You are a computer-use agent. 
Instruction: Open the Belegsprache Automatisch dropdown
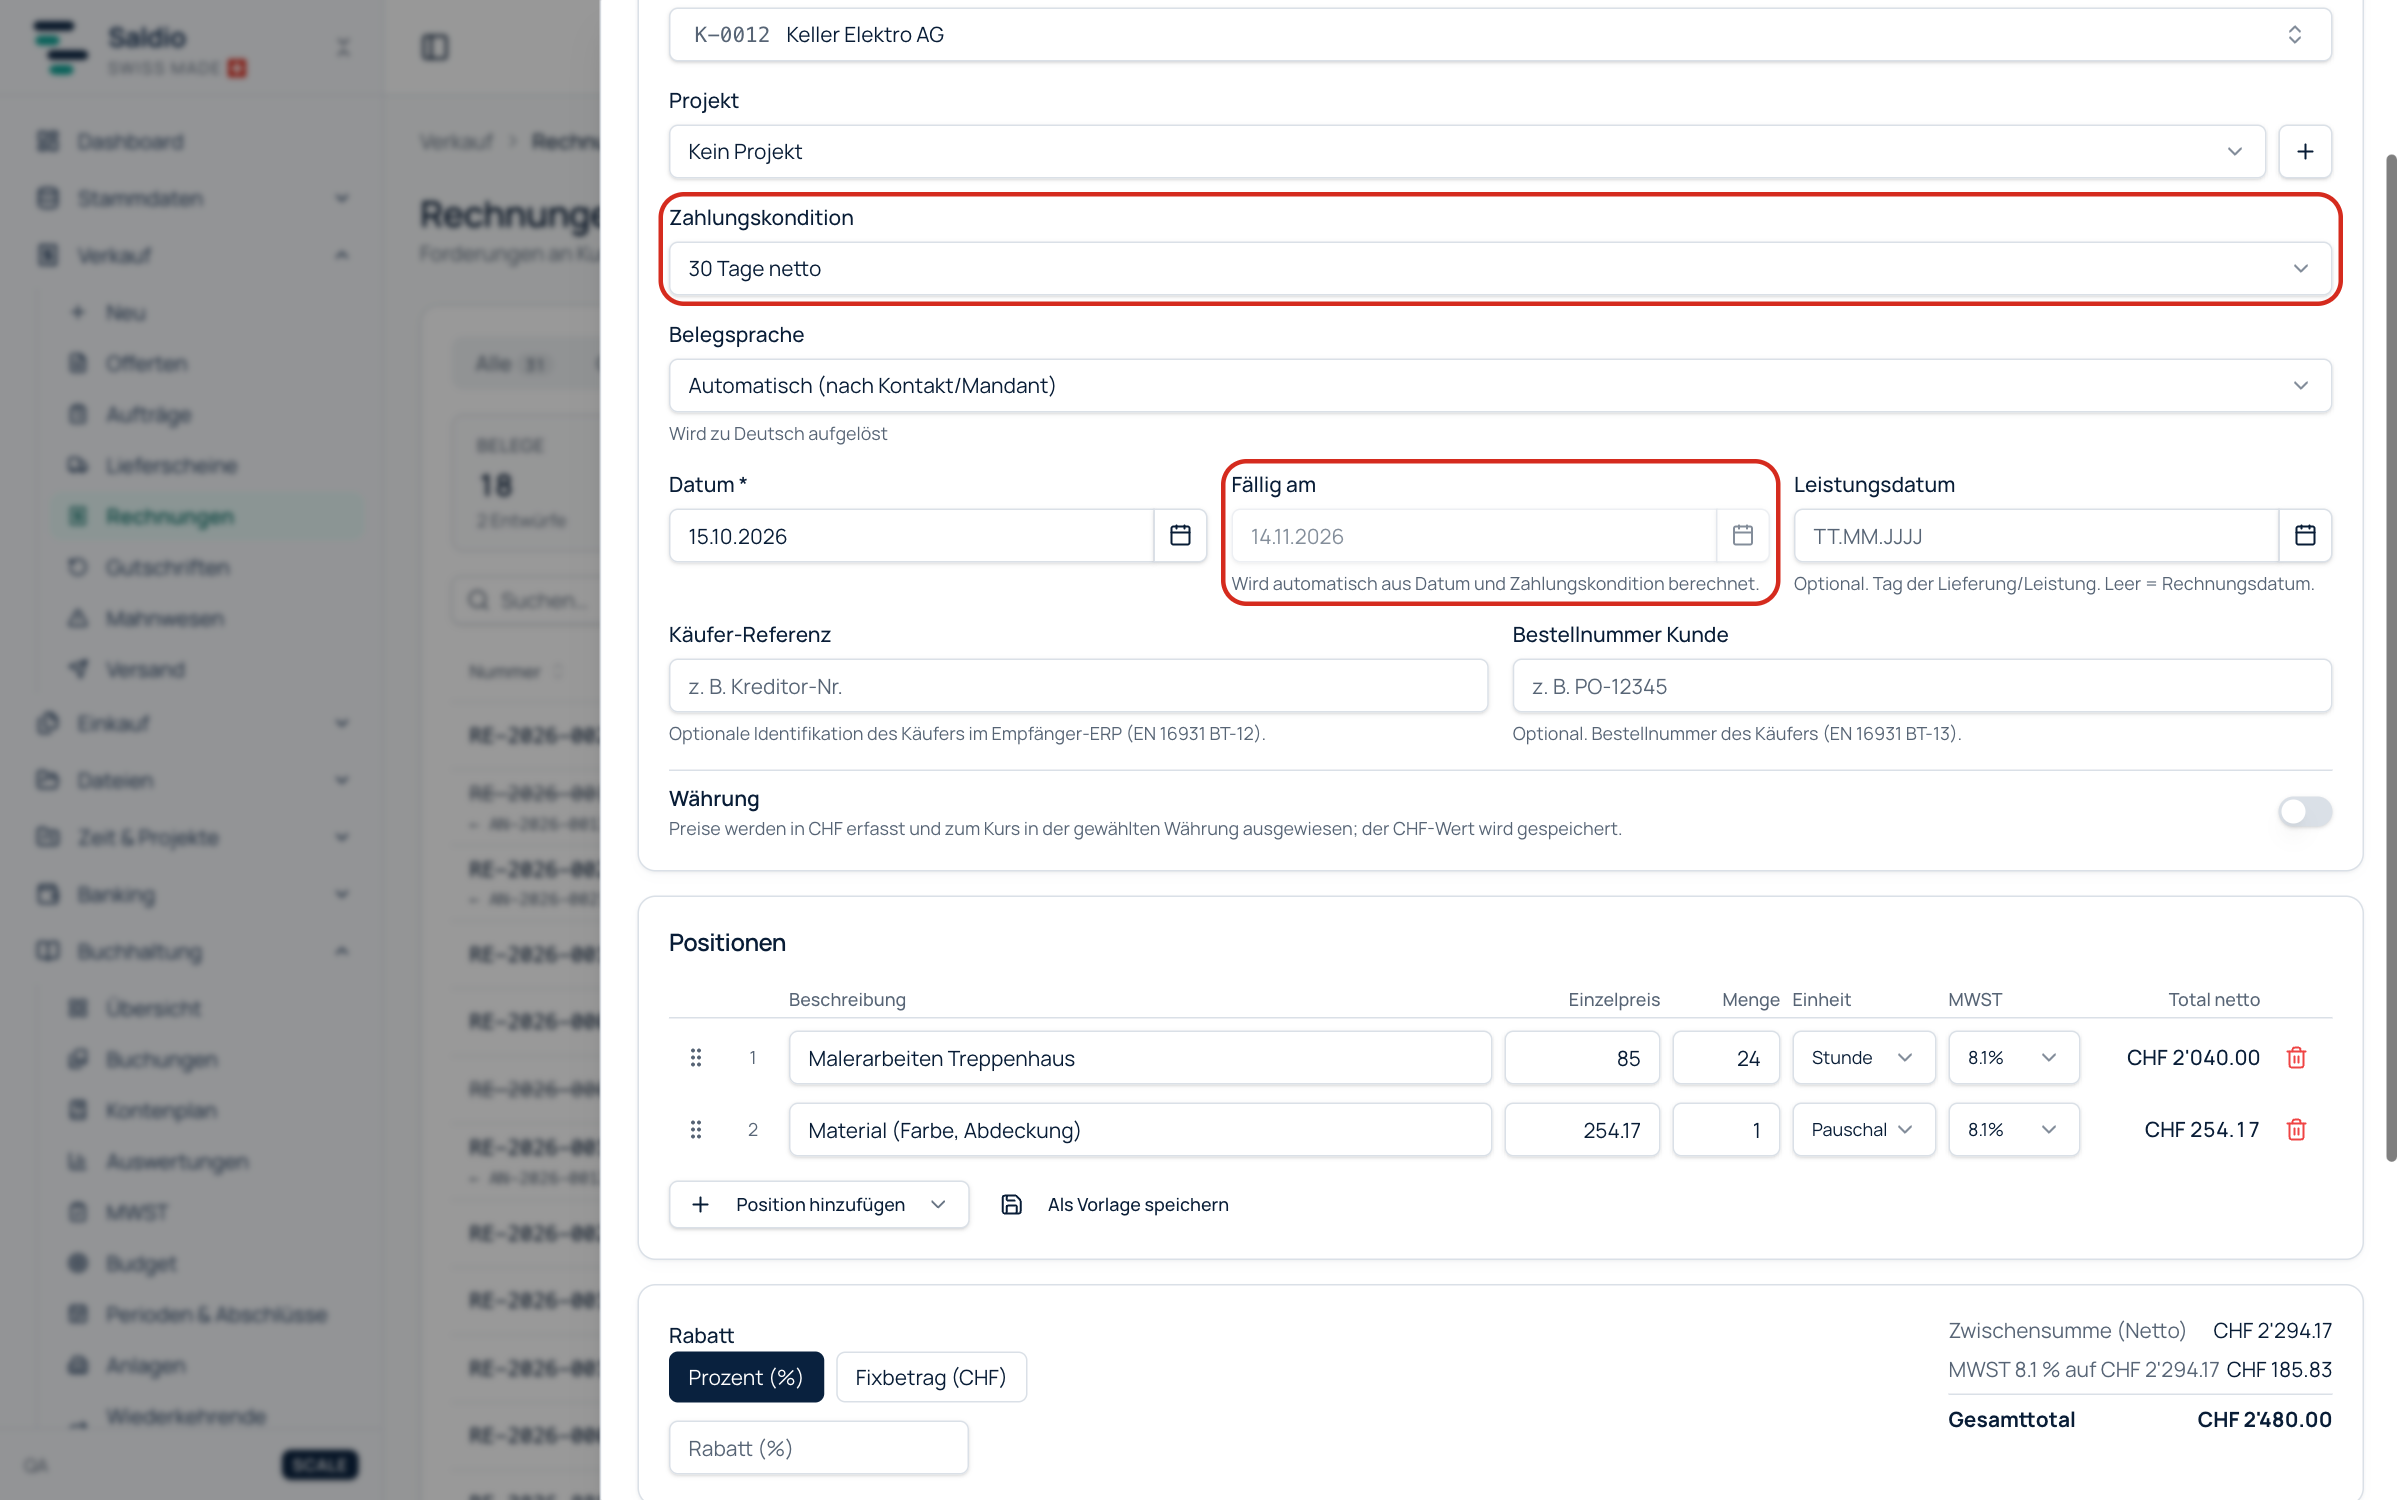(1500, 385)
